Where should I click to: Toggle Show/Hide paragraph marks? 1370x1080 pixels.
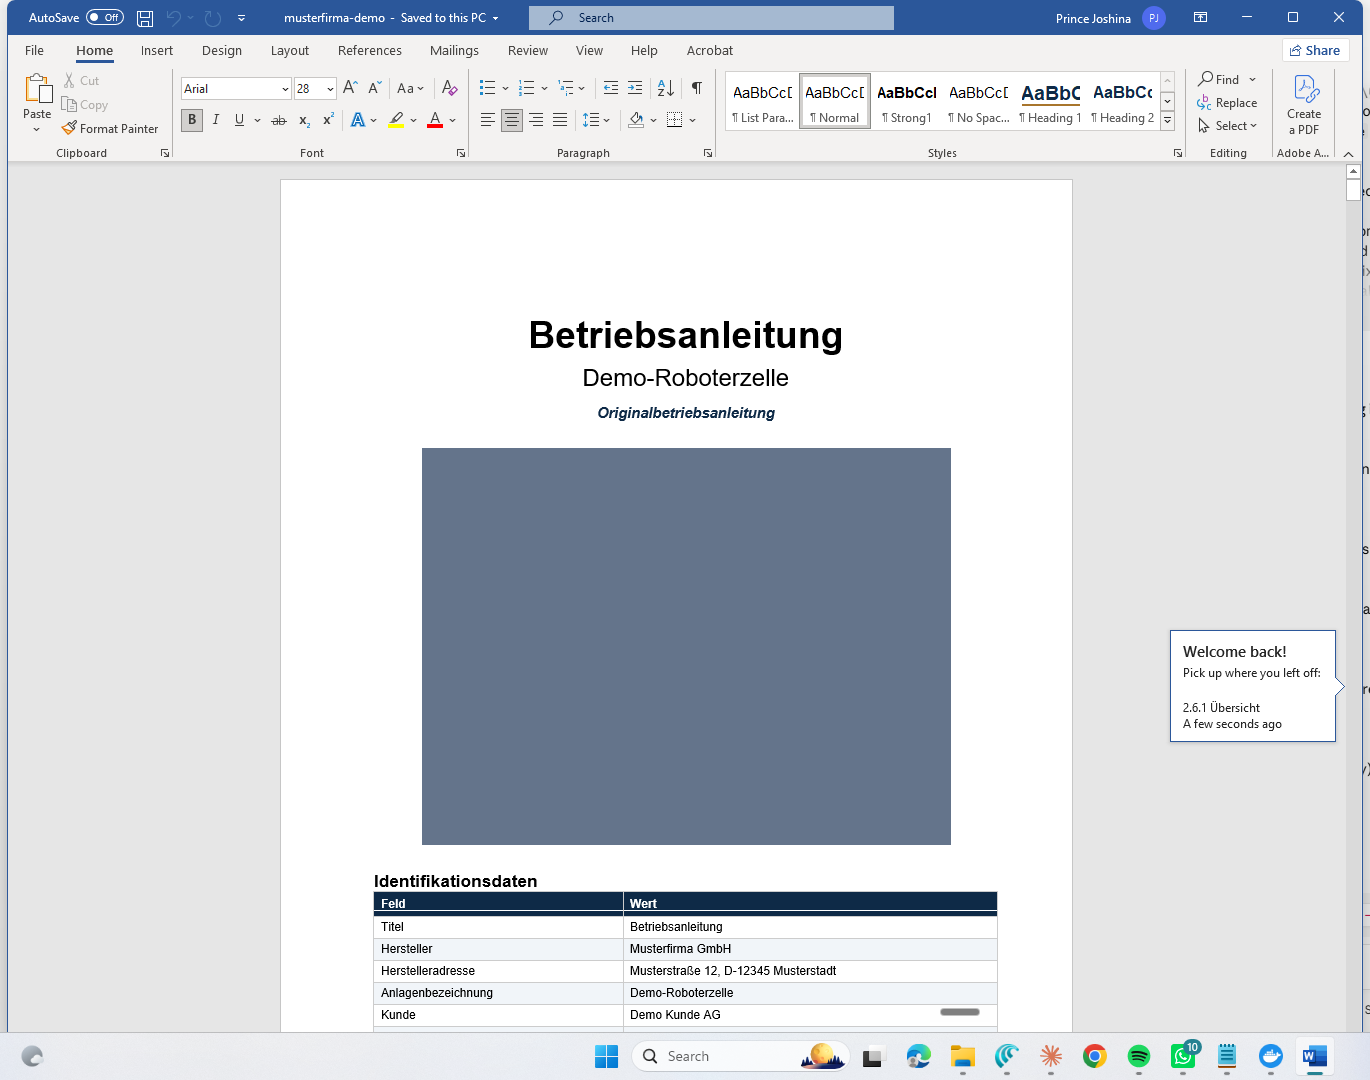pyautogui.click(x=697, y=88)
